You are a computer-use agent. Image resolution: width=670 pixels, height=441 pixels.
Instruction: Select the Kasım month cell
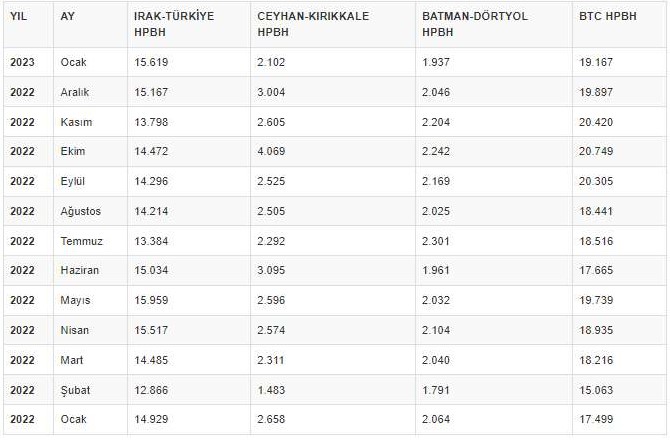(x=76, y=122)
